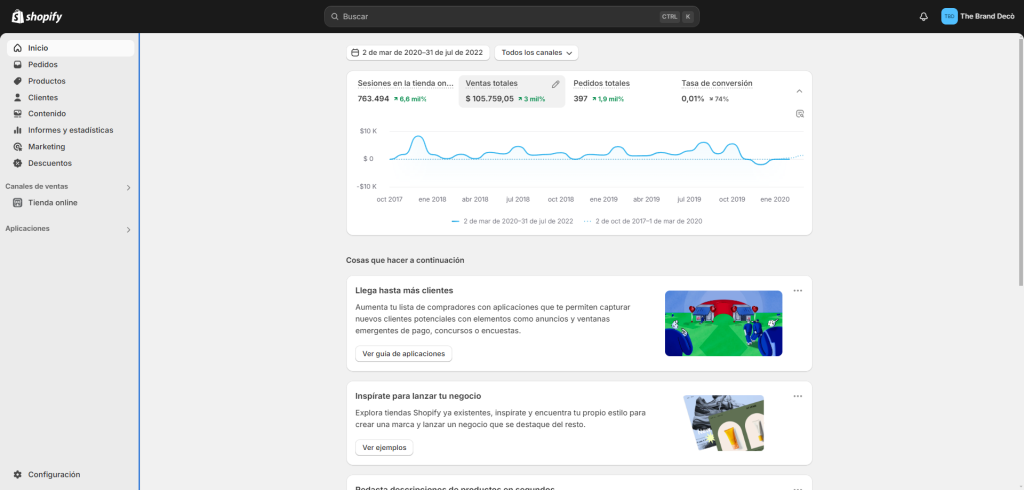This screenshot has width=1024, height=490.
Task: Click the Buscar search field
Action: point(500,17)
